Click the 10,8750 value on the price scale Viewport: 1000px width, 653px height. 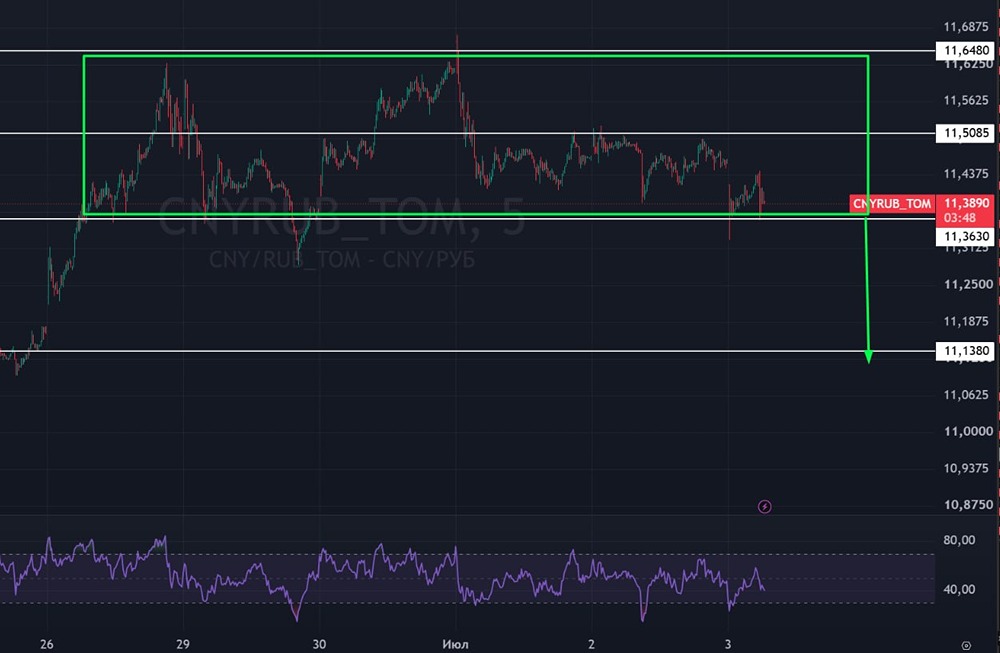click(x=968, y=504)
